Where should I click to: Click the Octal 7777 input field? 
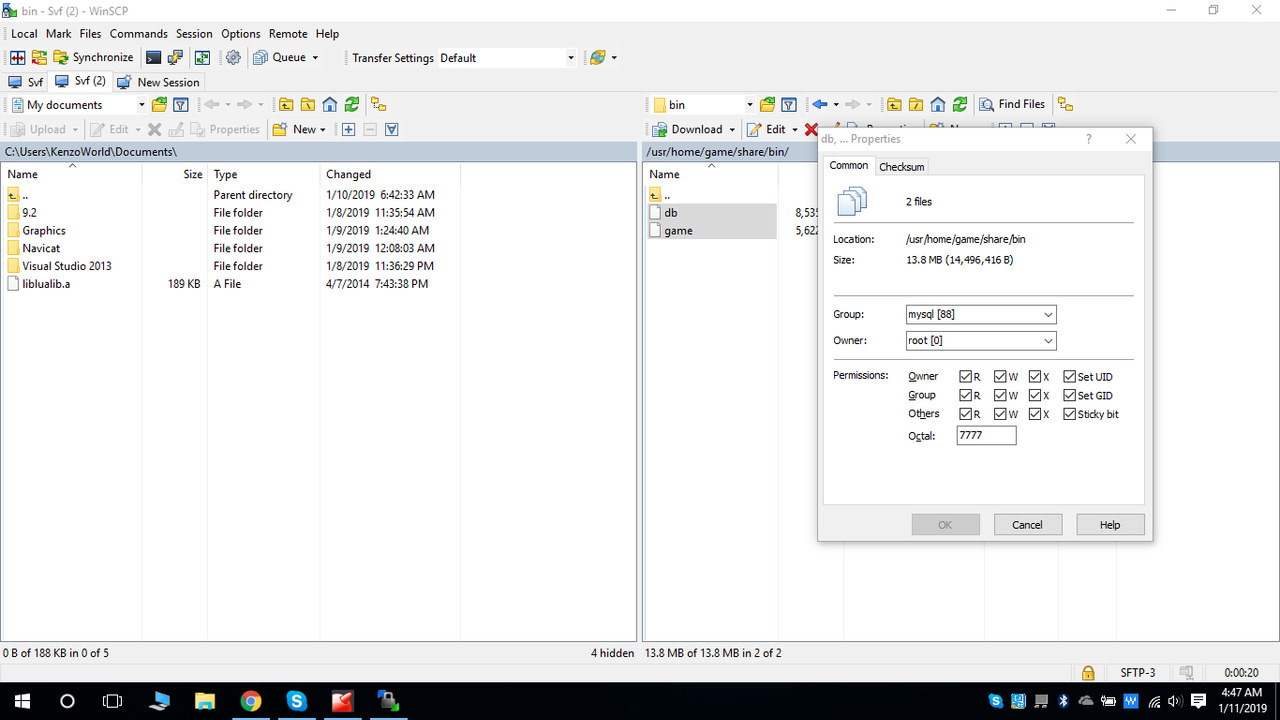(986, 436)
